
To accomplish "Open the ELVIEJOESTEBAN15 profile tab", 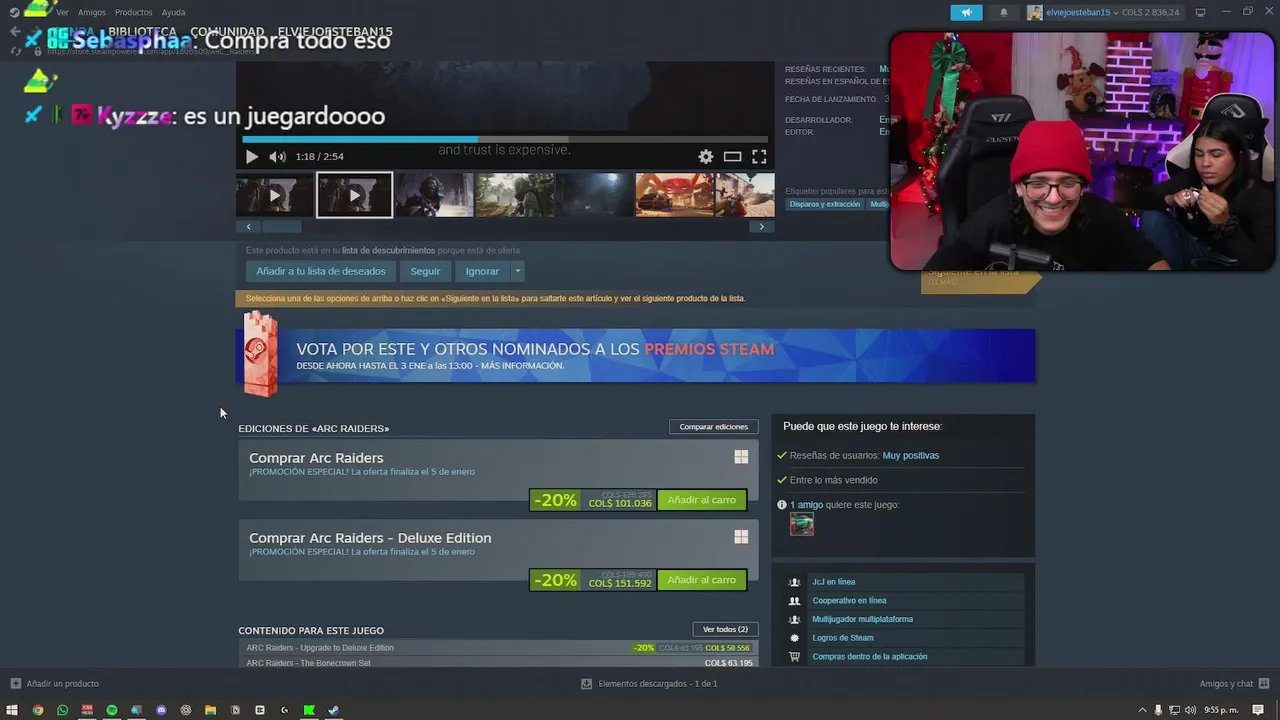I will (335, 32).
